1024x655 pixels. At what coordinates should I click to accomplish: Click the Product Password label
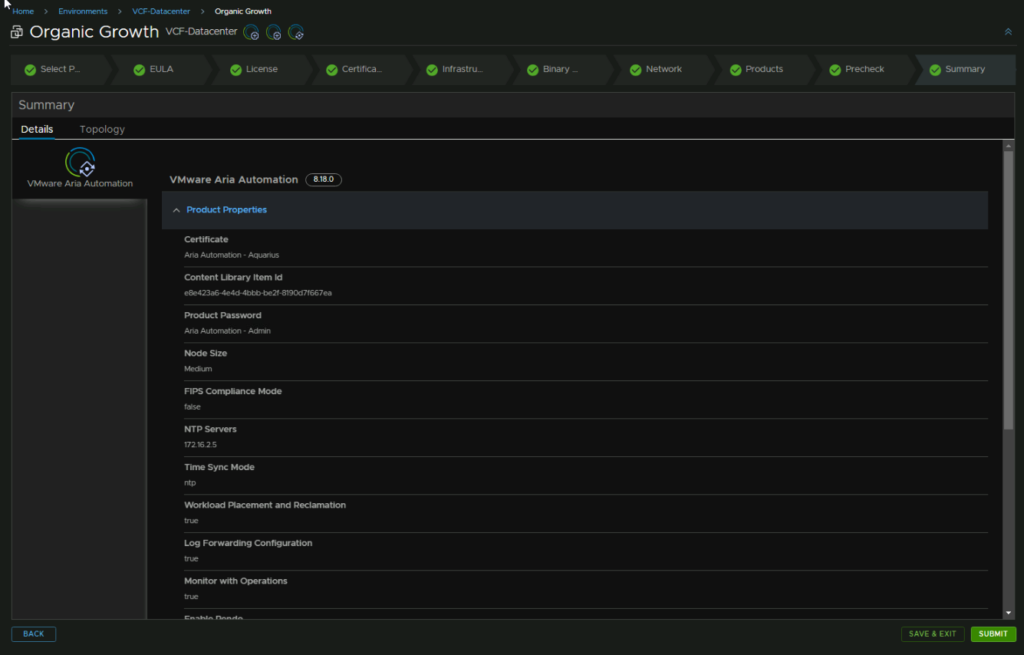pyautogui.click(x=223, y=315)
